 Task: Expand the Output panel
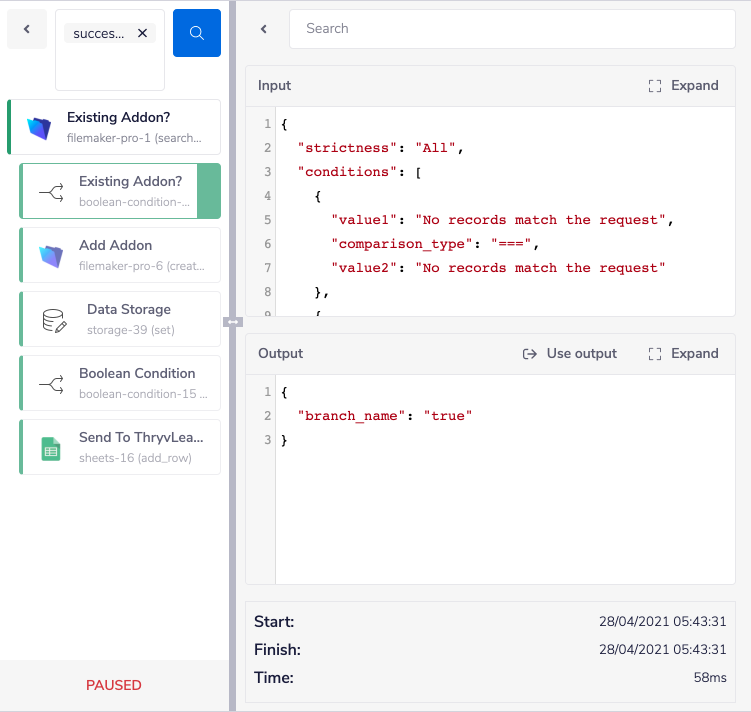[683, 354]
